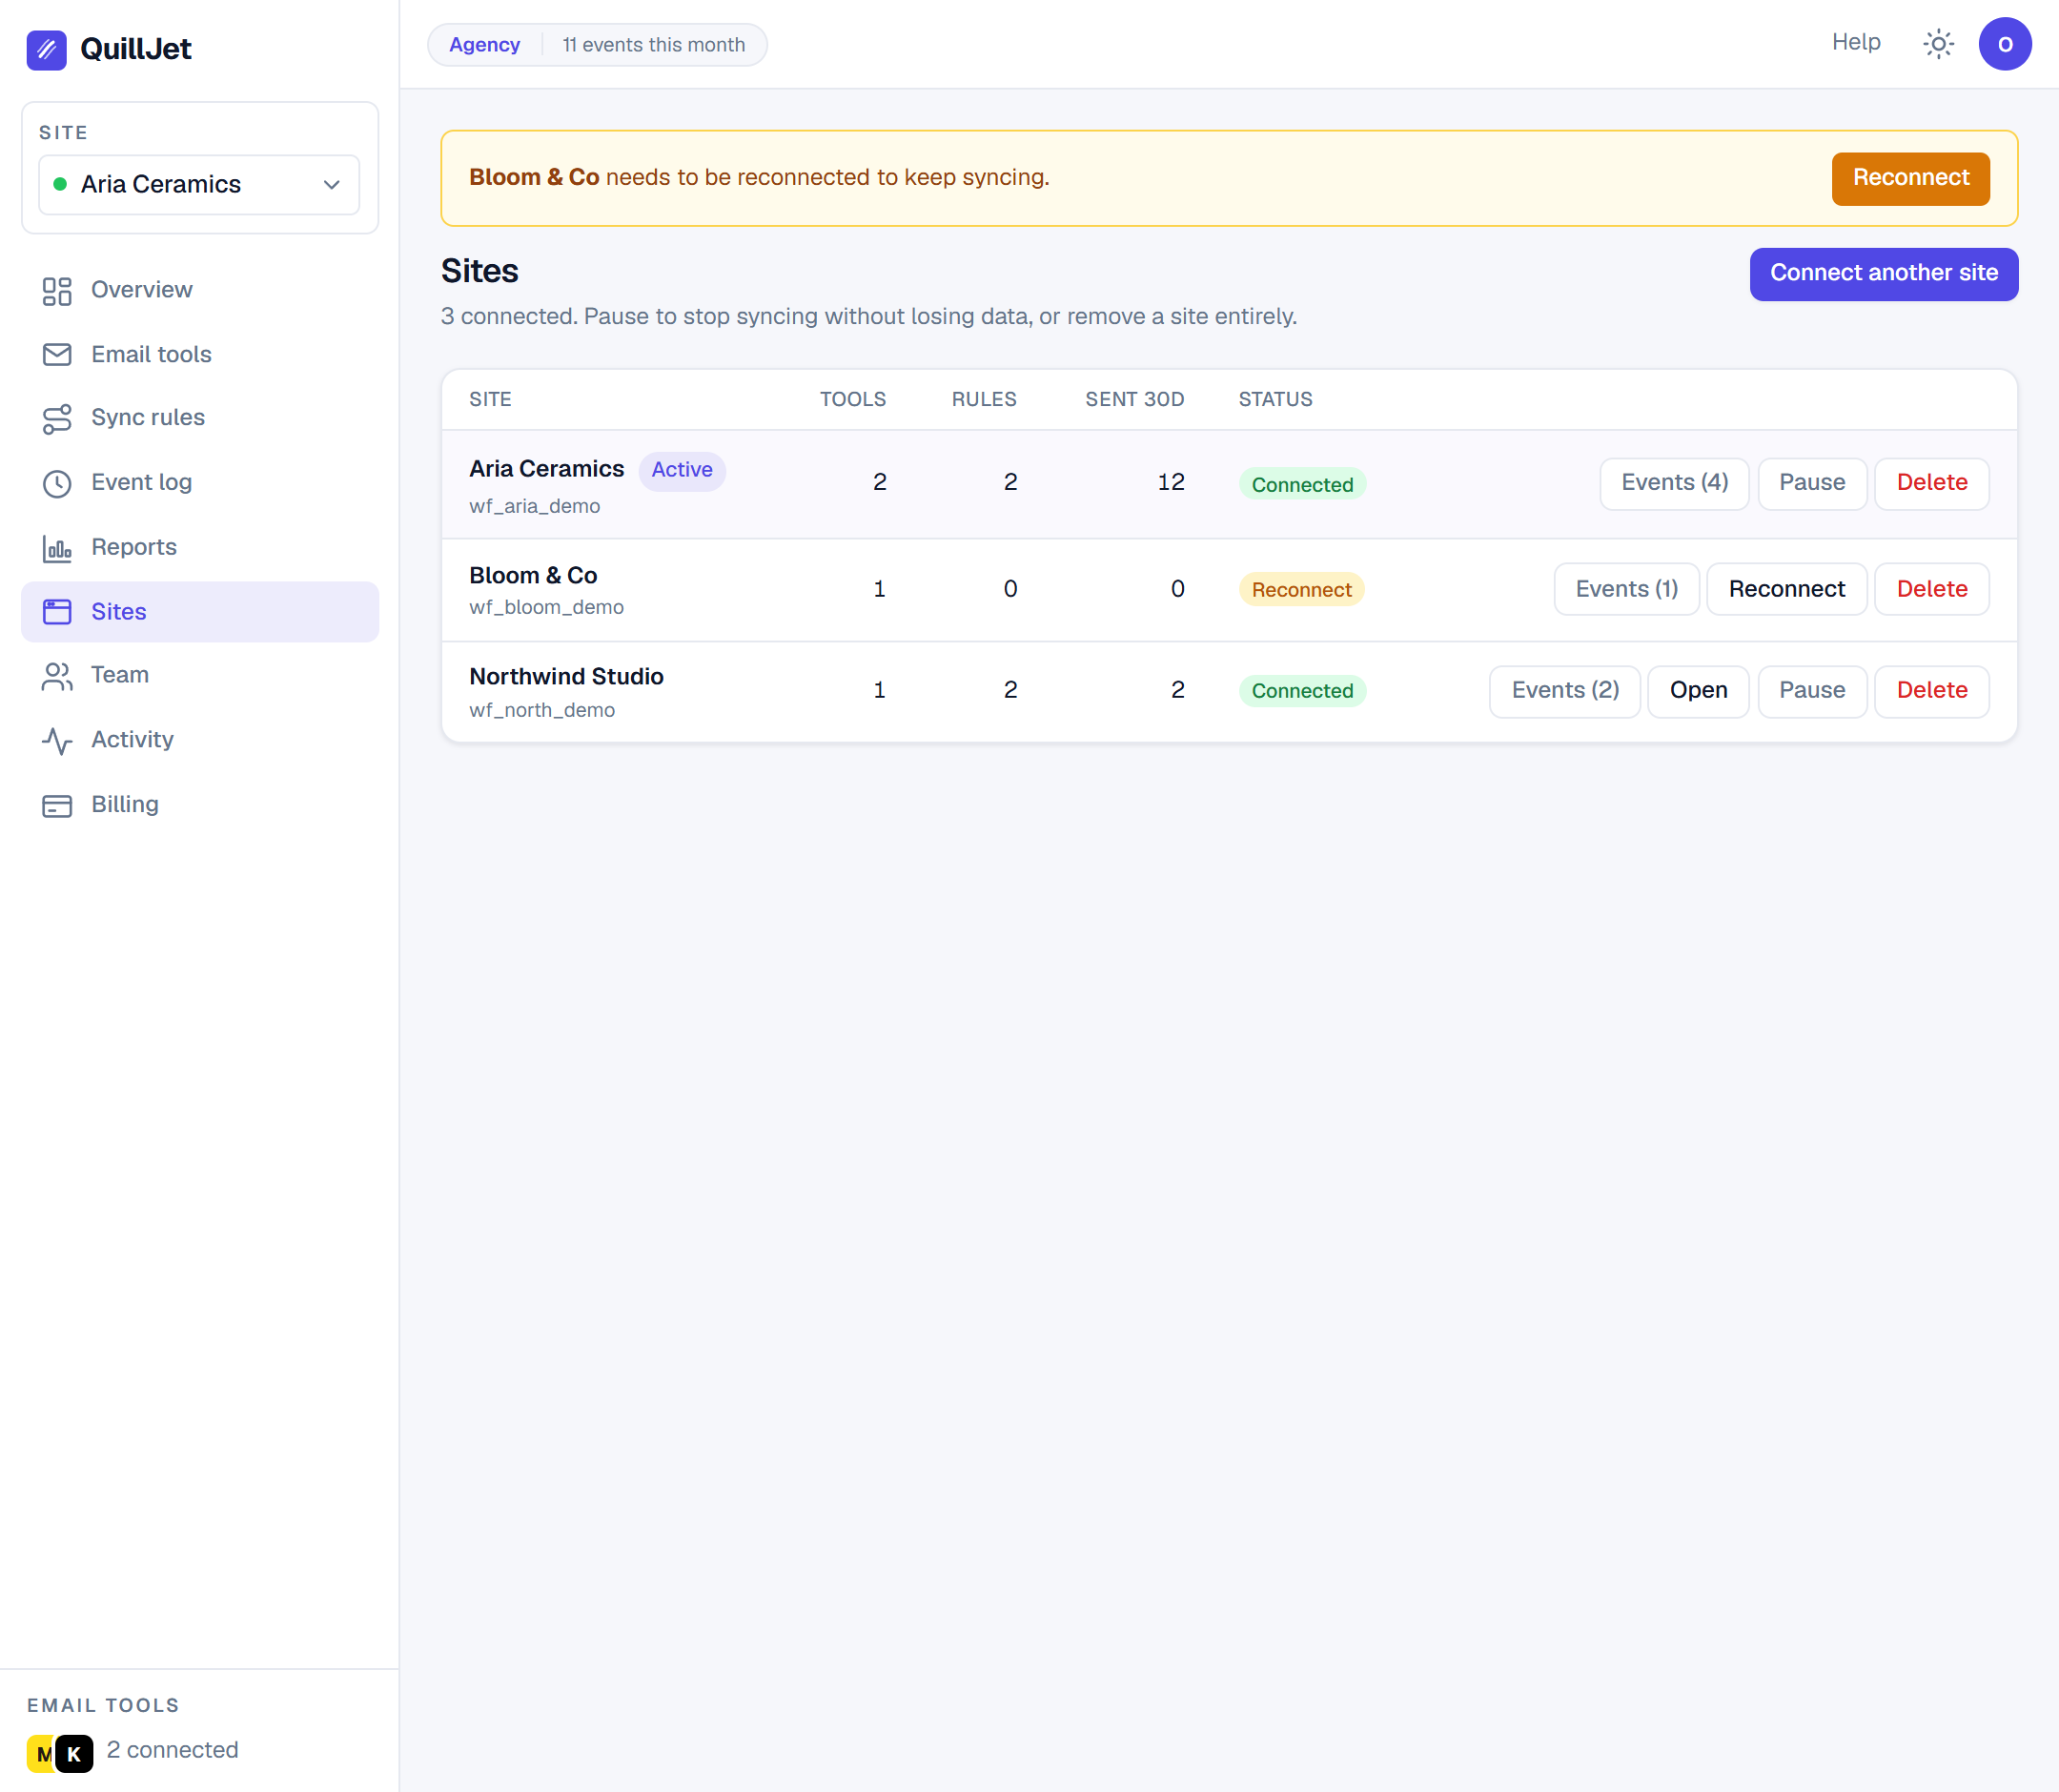The height and width of the screenshot is (1792, 2059).
Task: Click Connected status for Aria Ceramics
Action: (1301, 484)
